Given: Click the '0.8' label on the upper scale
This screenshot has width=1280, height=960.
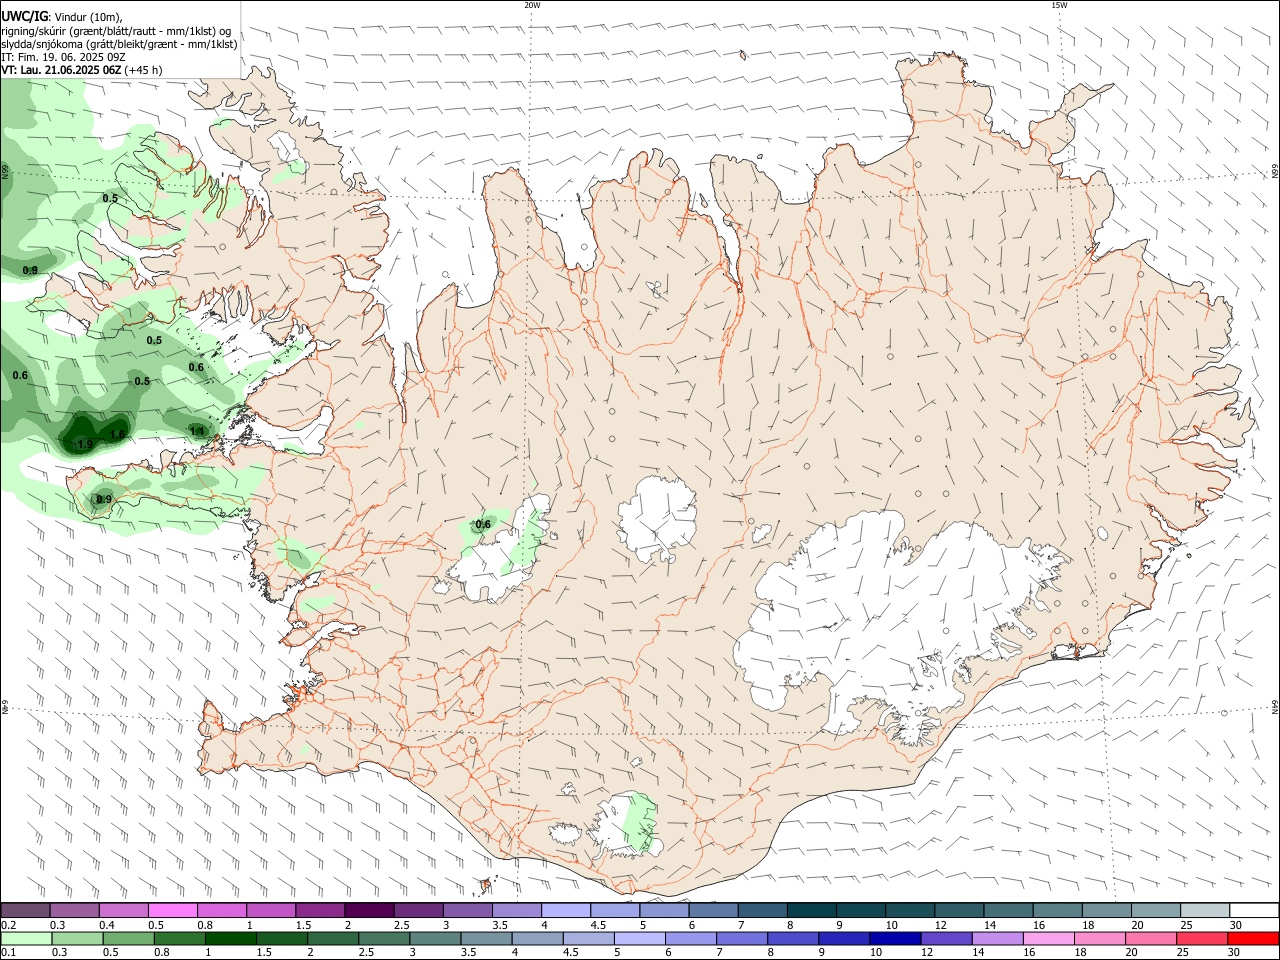Looking at the screenshot, I should coord(205,925).
